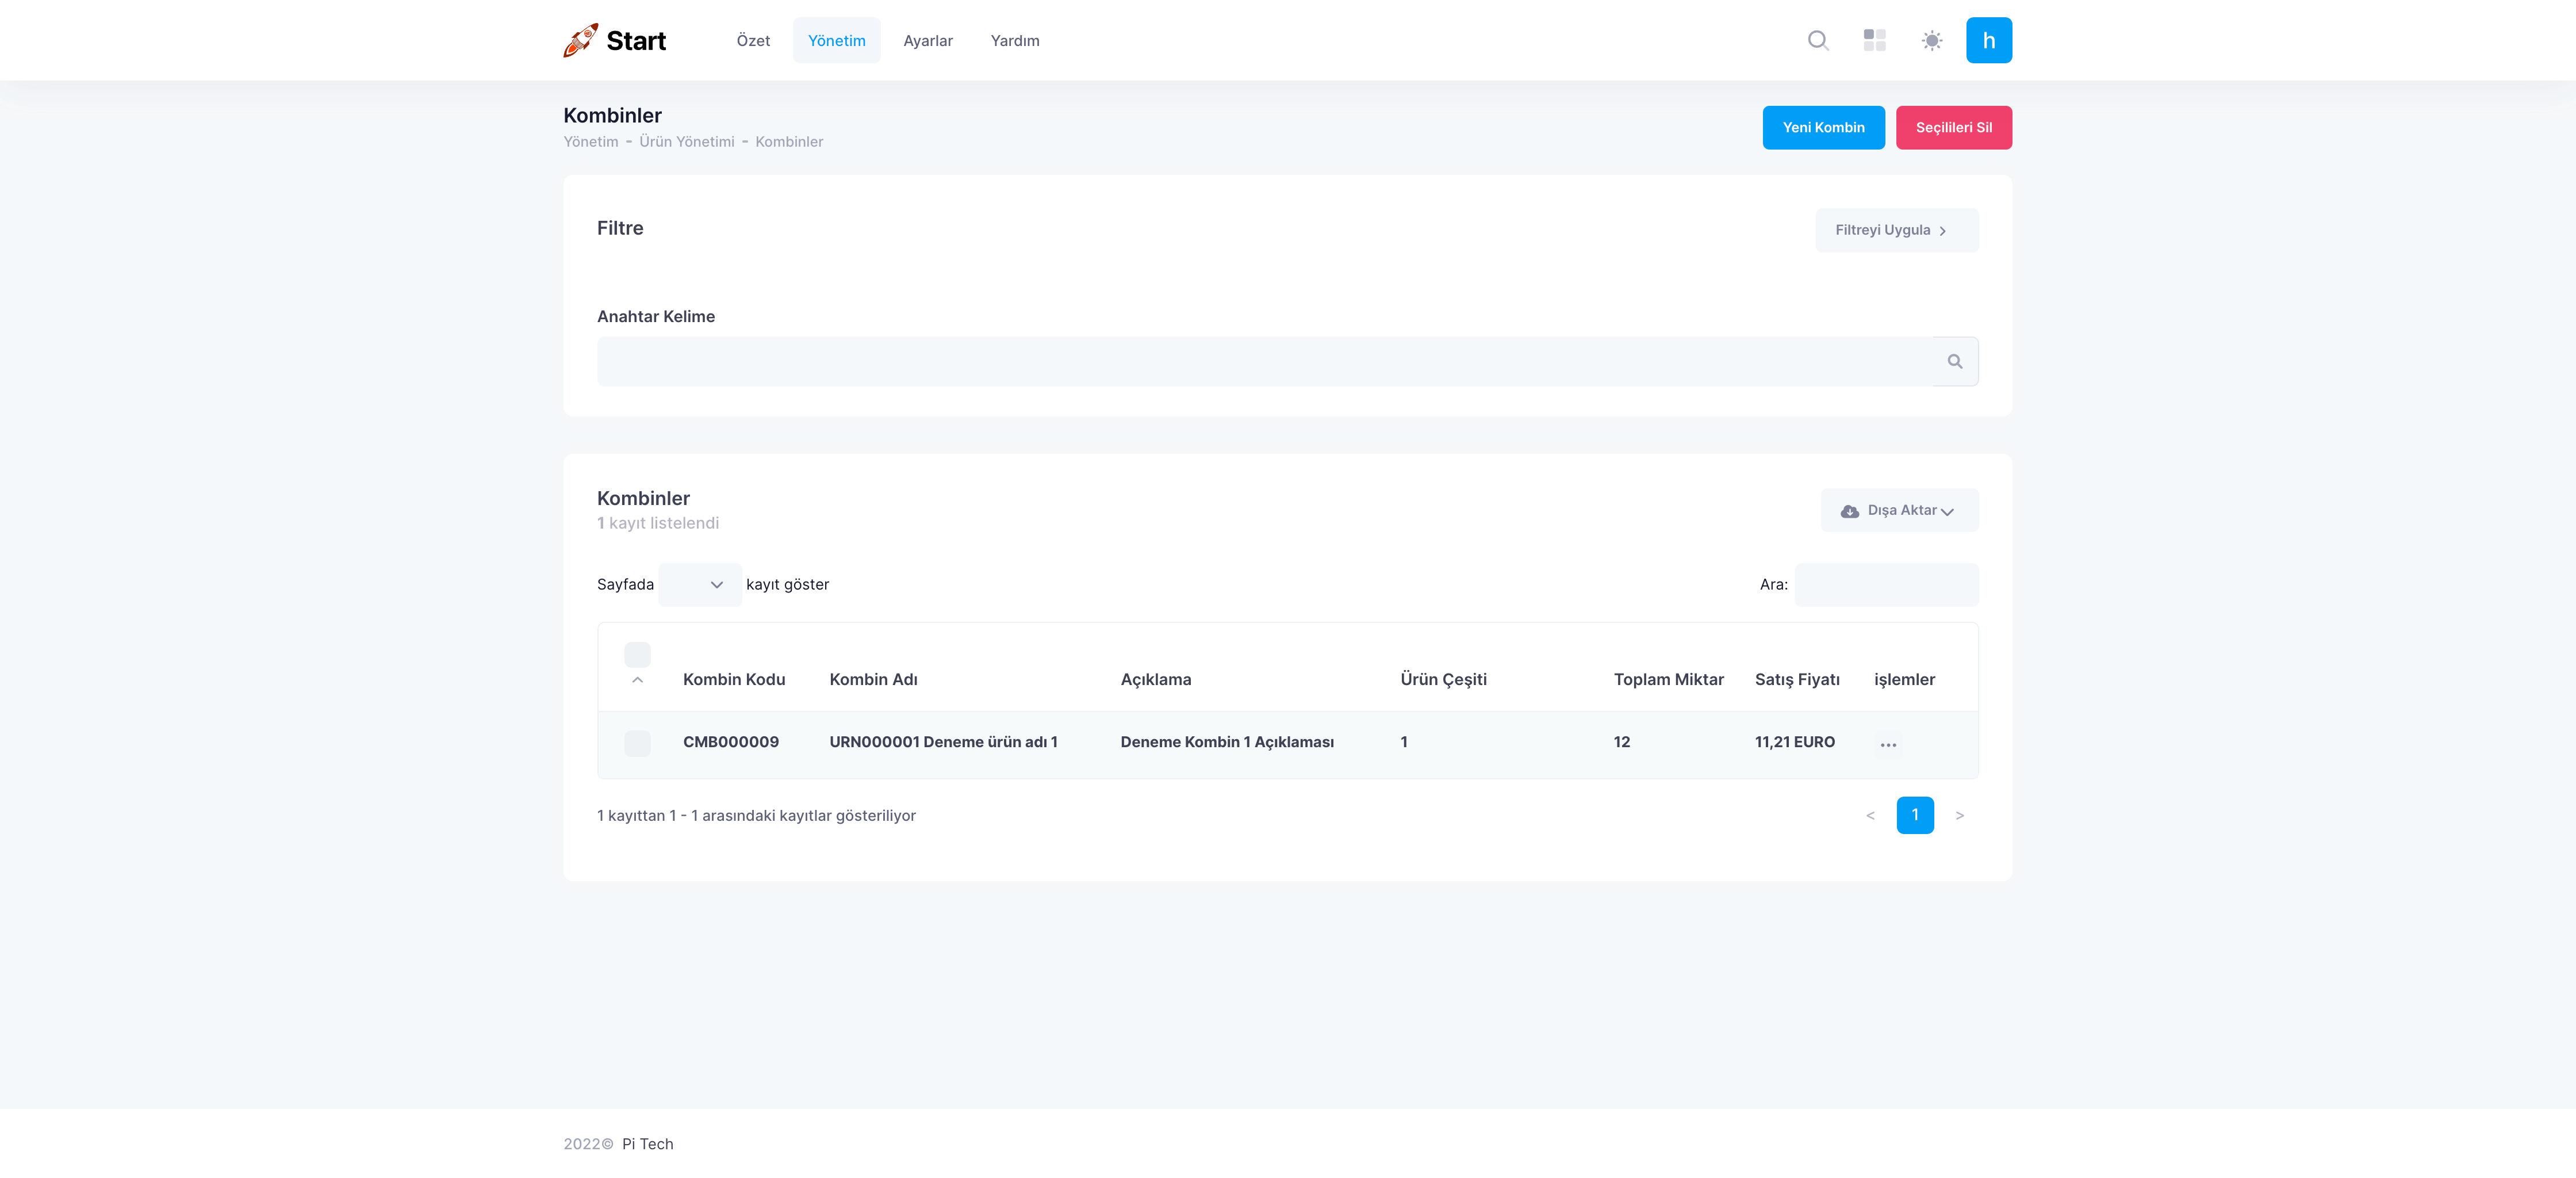2576x1178 pixels.
Task: Click the Ürün Yönetimi breadcrumb link
Action: click(686, 141)
